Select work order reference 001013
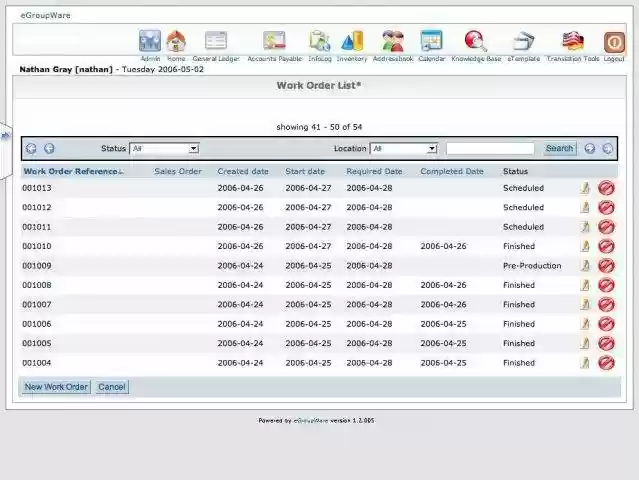 point(37,188)
